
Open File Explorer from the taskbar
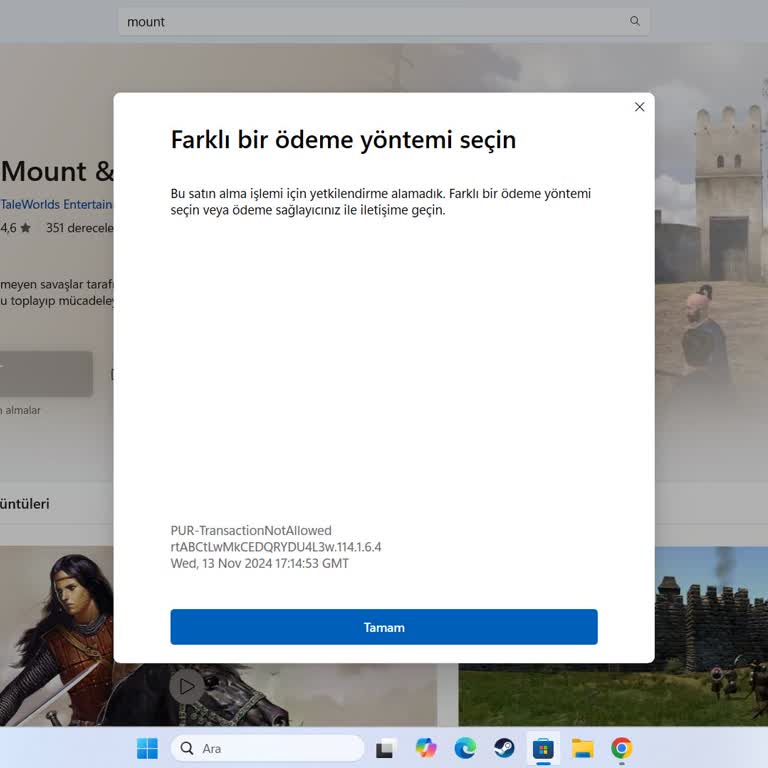pos(582,748)
